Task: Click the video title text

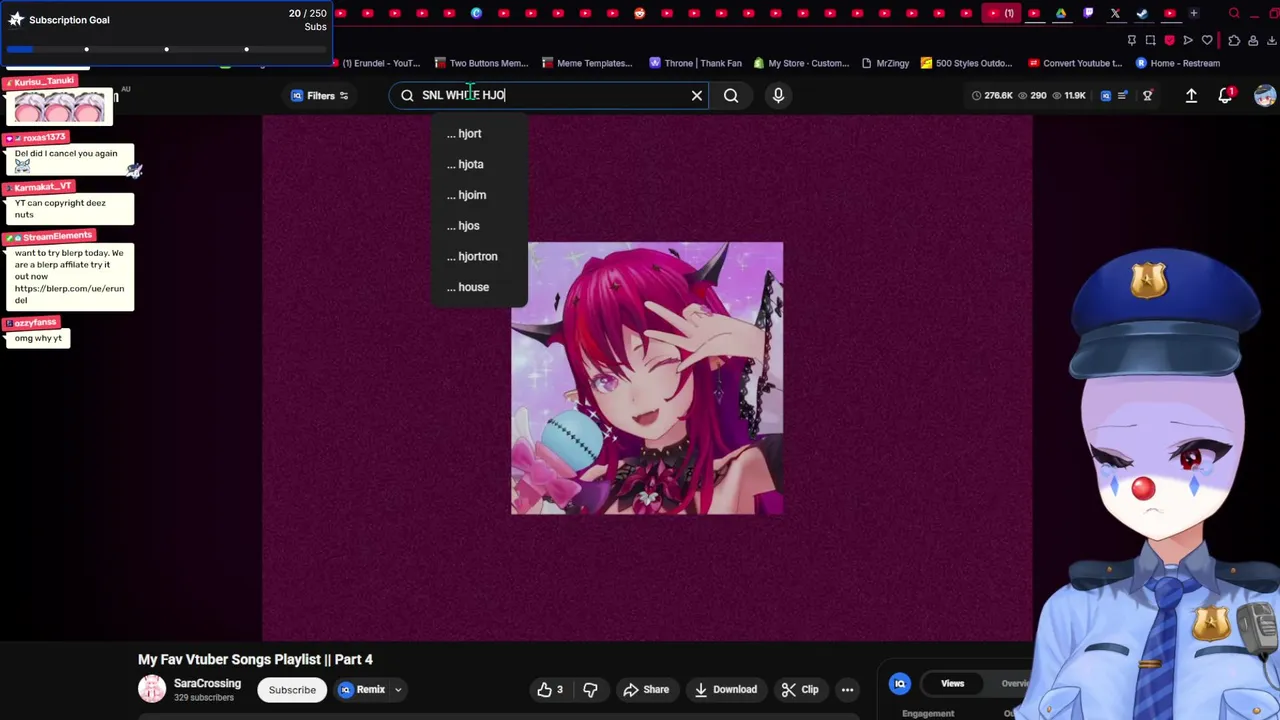Action: click(x=255, y=659)
